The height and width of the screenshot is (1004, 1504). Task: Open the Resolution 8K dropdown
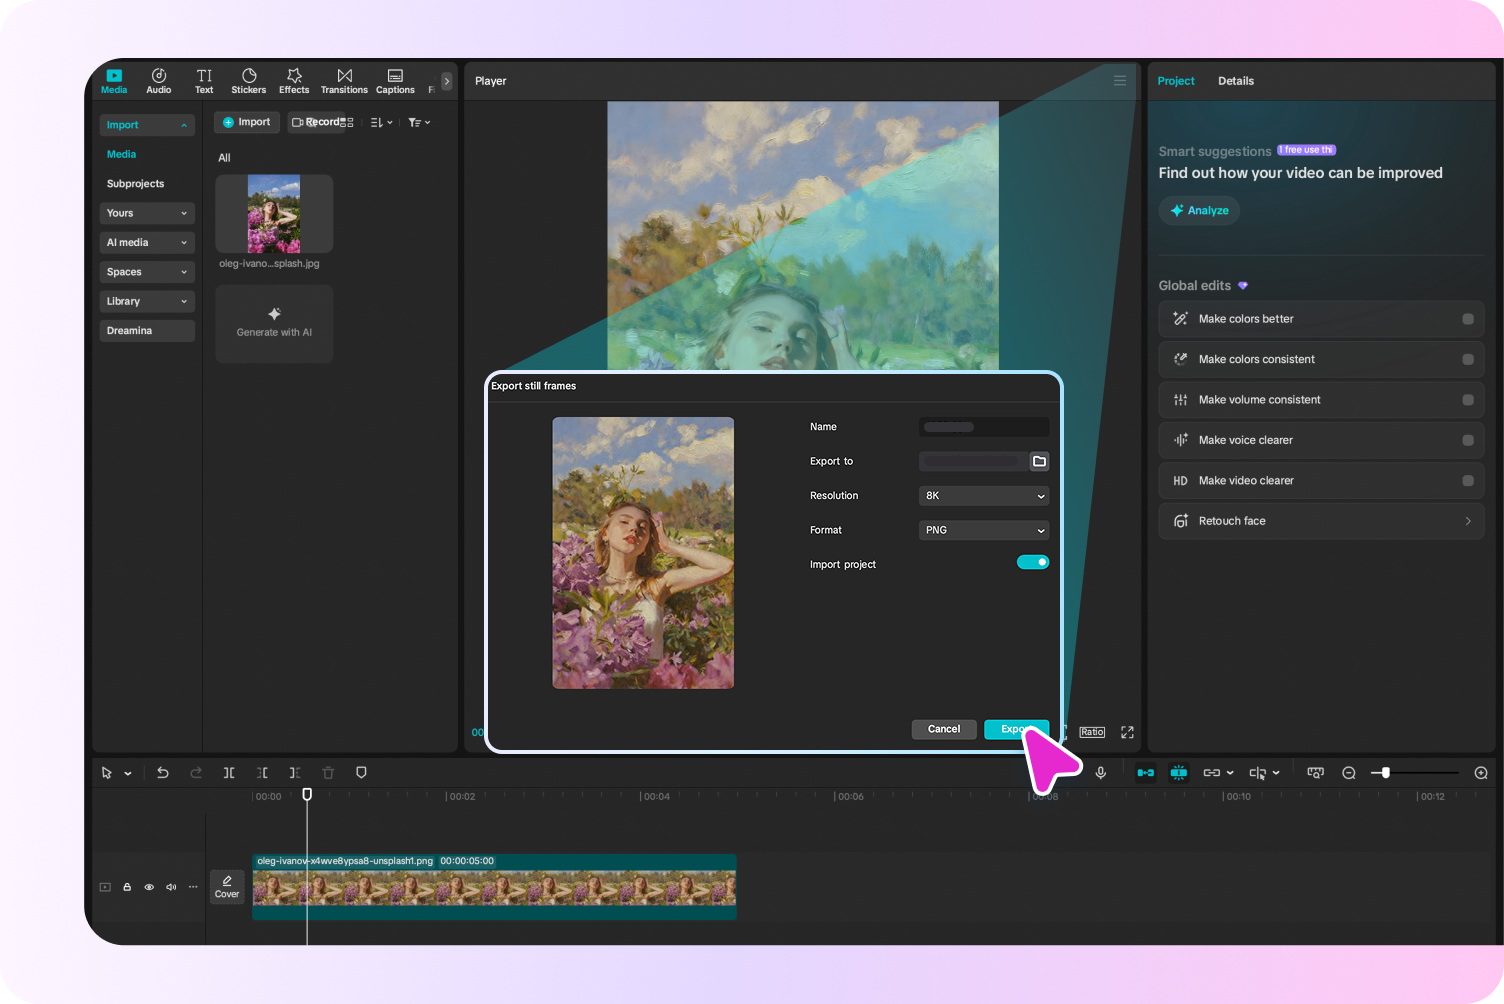click(x=983, y=496)
